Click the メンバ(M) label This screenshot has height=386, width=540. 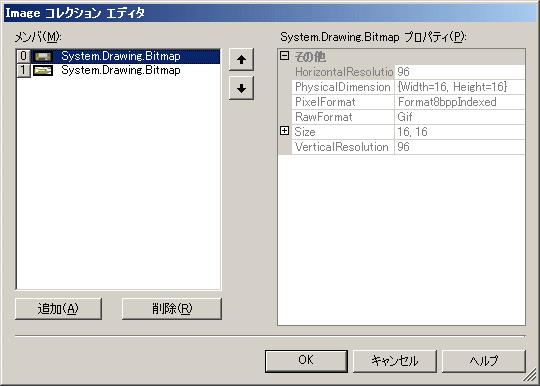pos(38,36)
